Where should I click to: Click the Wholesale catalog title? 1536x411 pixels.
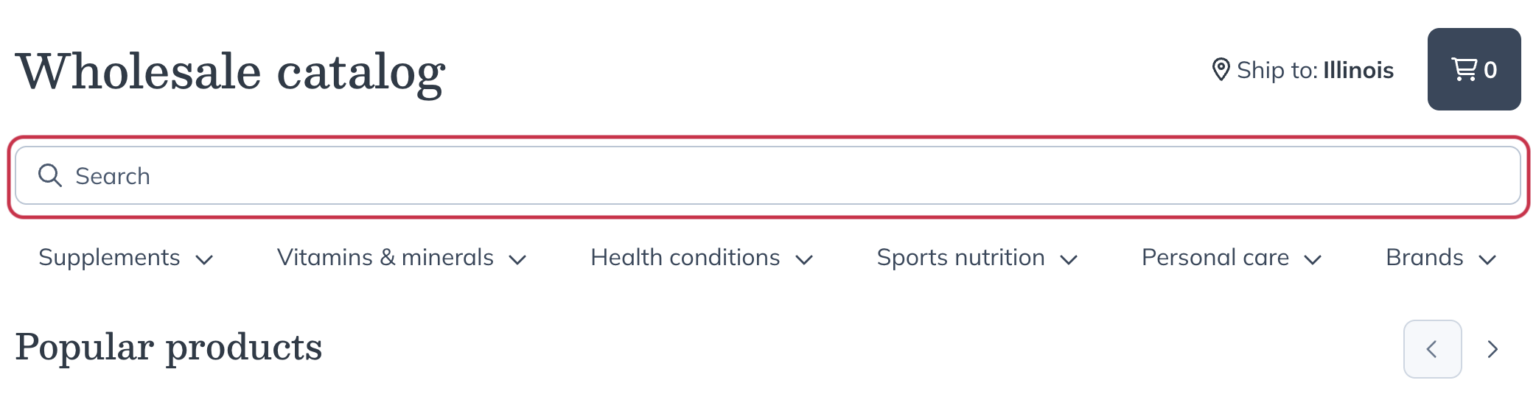[230, 72]
